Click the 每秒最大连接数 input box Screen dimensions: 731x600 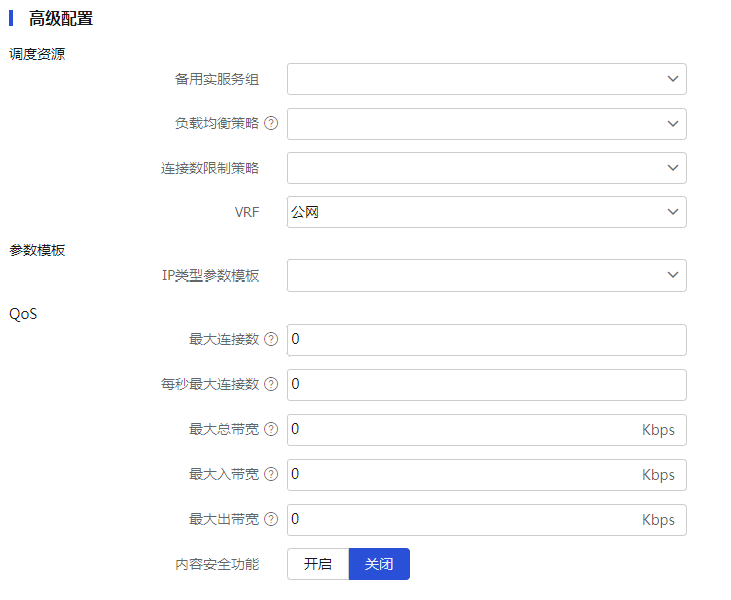(x=487, y=385)
